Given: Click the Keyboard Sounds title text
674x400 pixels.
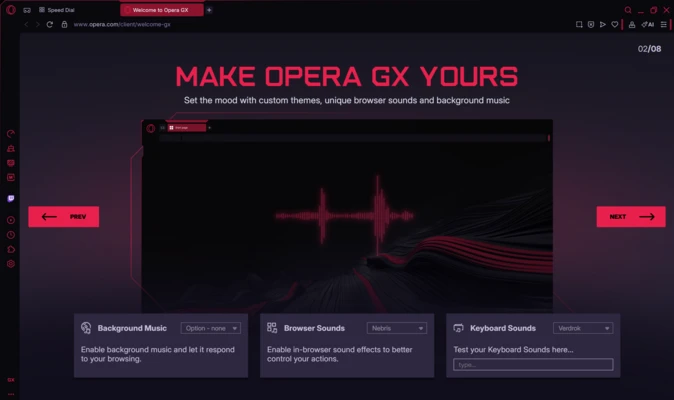Looking at the screenshot, I should 503,328.
